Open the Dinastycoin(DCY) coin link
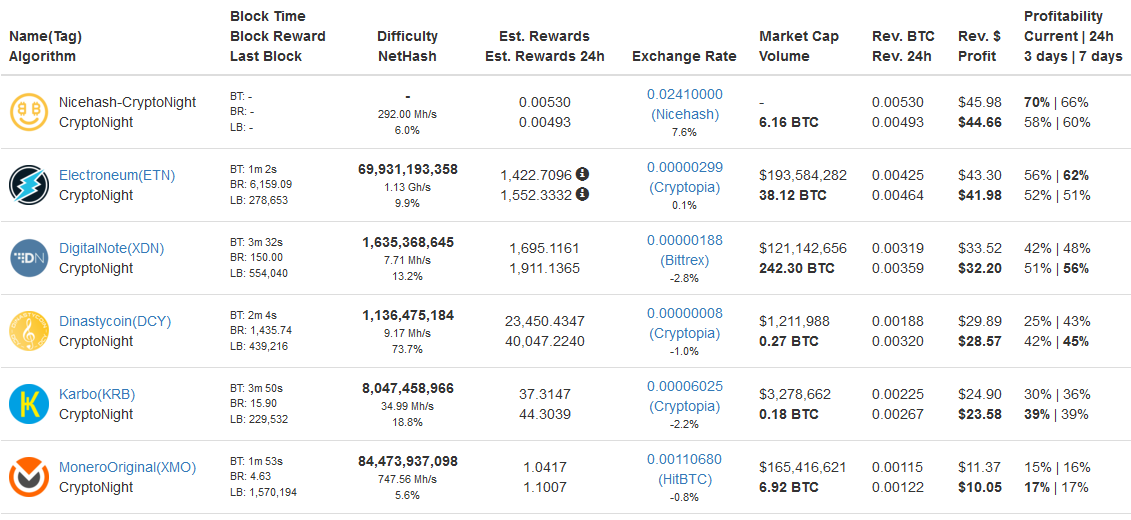1131x520 pixels. pos(115,321)
